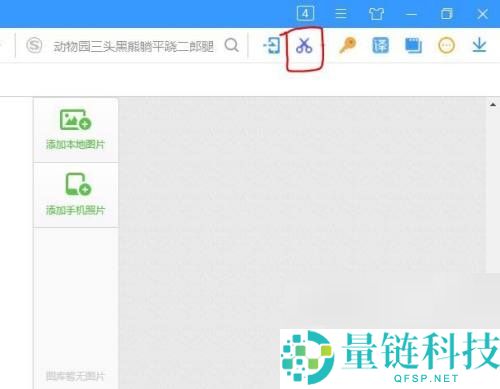This screenshot has width=500, height=389.
Task: Open the hamburger main menu
Action: point(341,14)
